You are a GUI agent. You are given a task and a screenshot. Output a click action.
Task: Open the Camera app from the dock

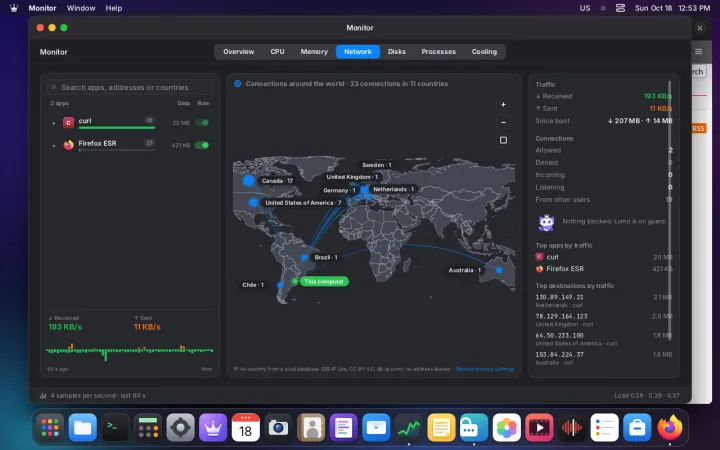278,428
